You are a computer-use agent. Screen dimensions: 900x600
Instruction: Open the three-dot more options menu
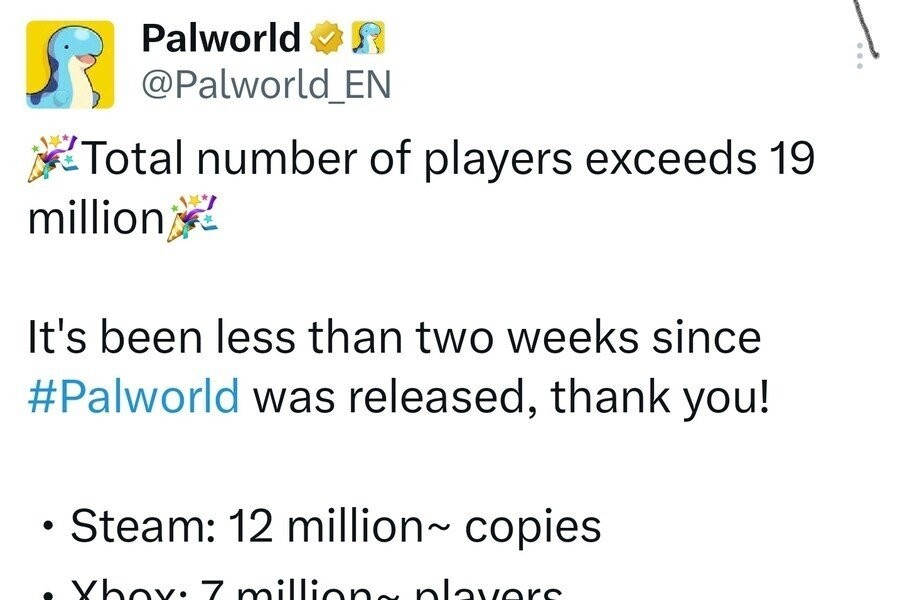click(x=857, y=57)
